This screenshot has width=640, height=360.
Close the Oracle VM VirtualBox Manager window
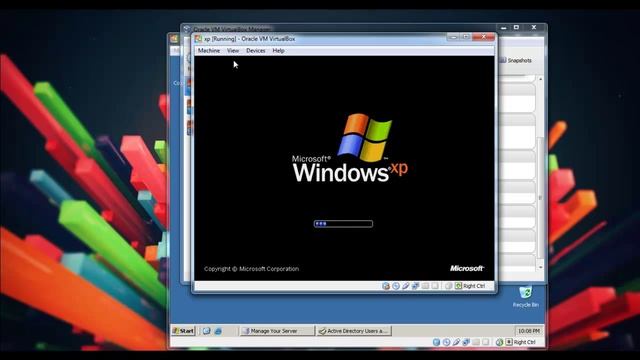tap(534, 27)
